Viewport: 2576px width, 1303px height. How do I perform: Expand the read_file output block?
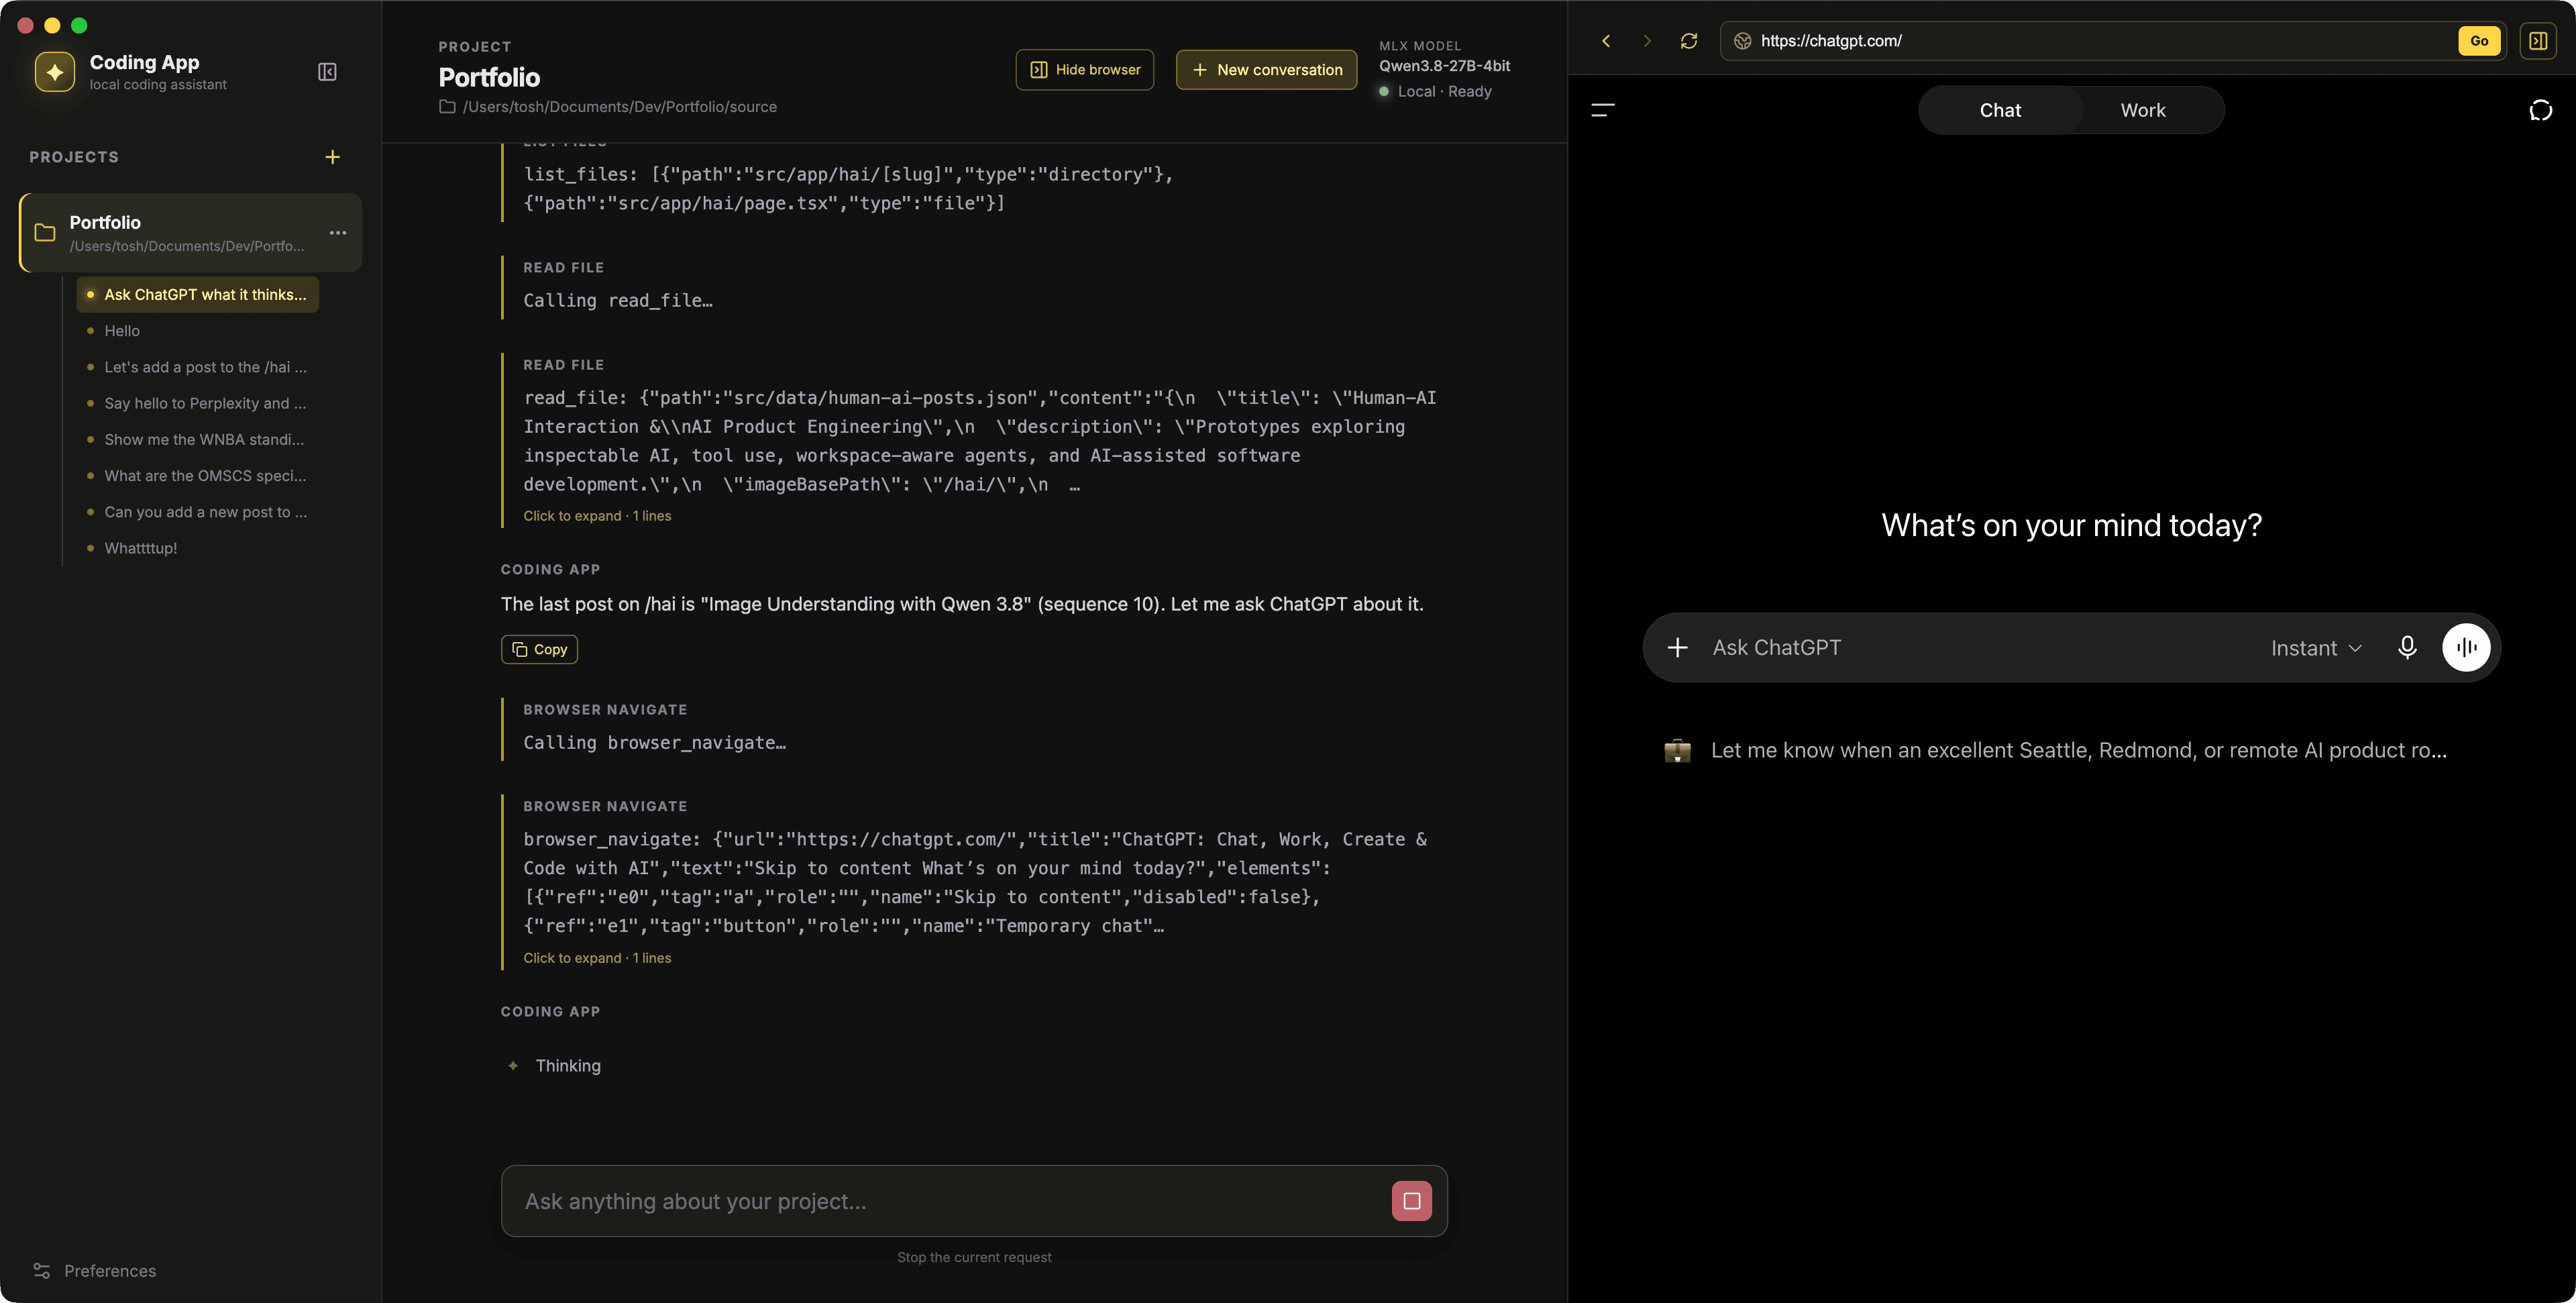pyautogui.click(x=597, y=516)
